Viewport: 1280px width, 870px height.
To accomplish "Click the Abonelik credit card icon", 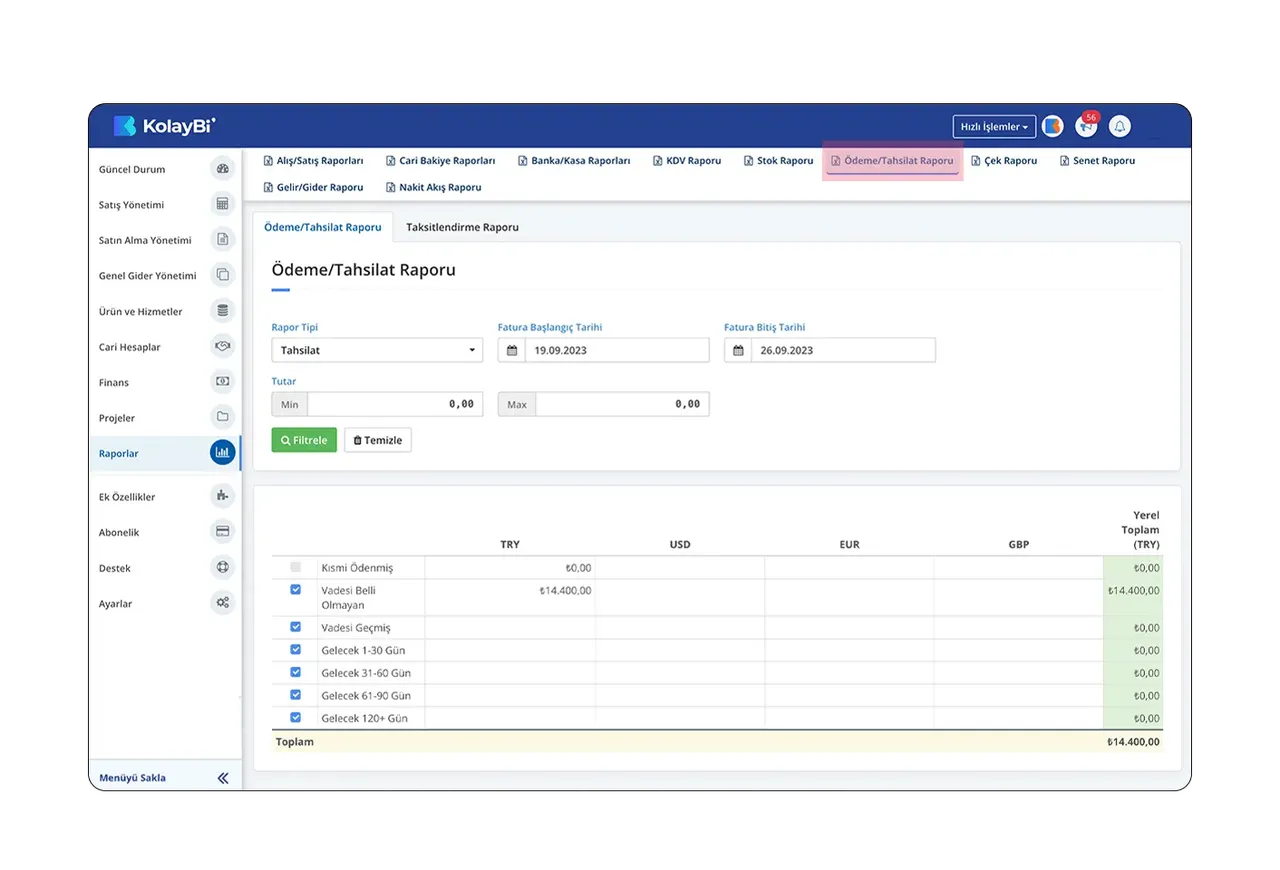I will click(222, 532).
